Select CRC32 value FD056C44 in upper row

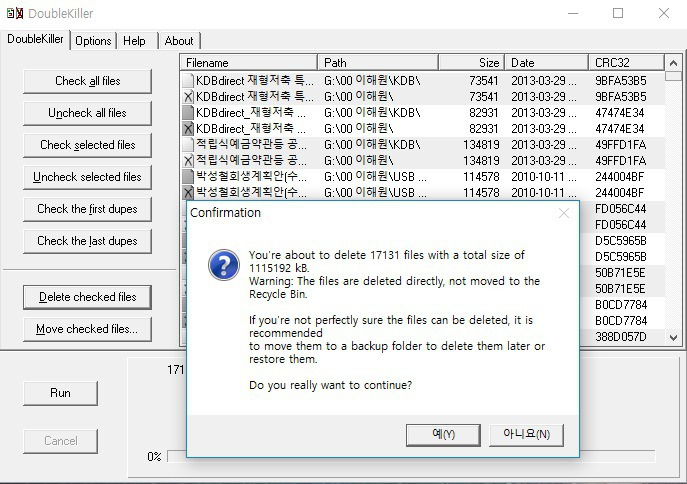tap(620, 209)
